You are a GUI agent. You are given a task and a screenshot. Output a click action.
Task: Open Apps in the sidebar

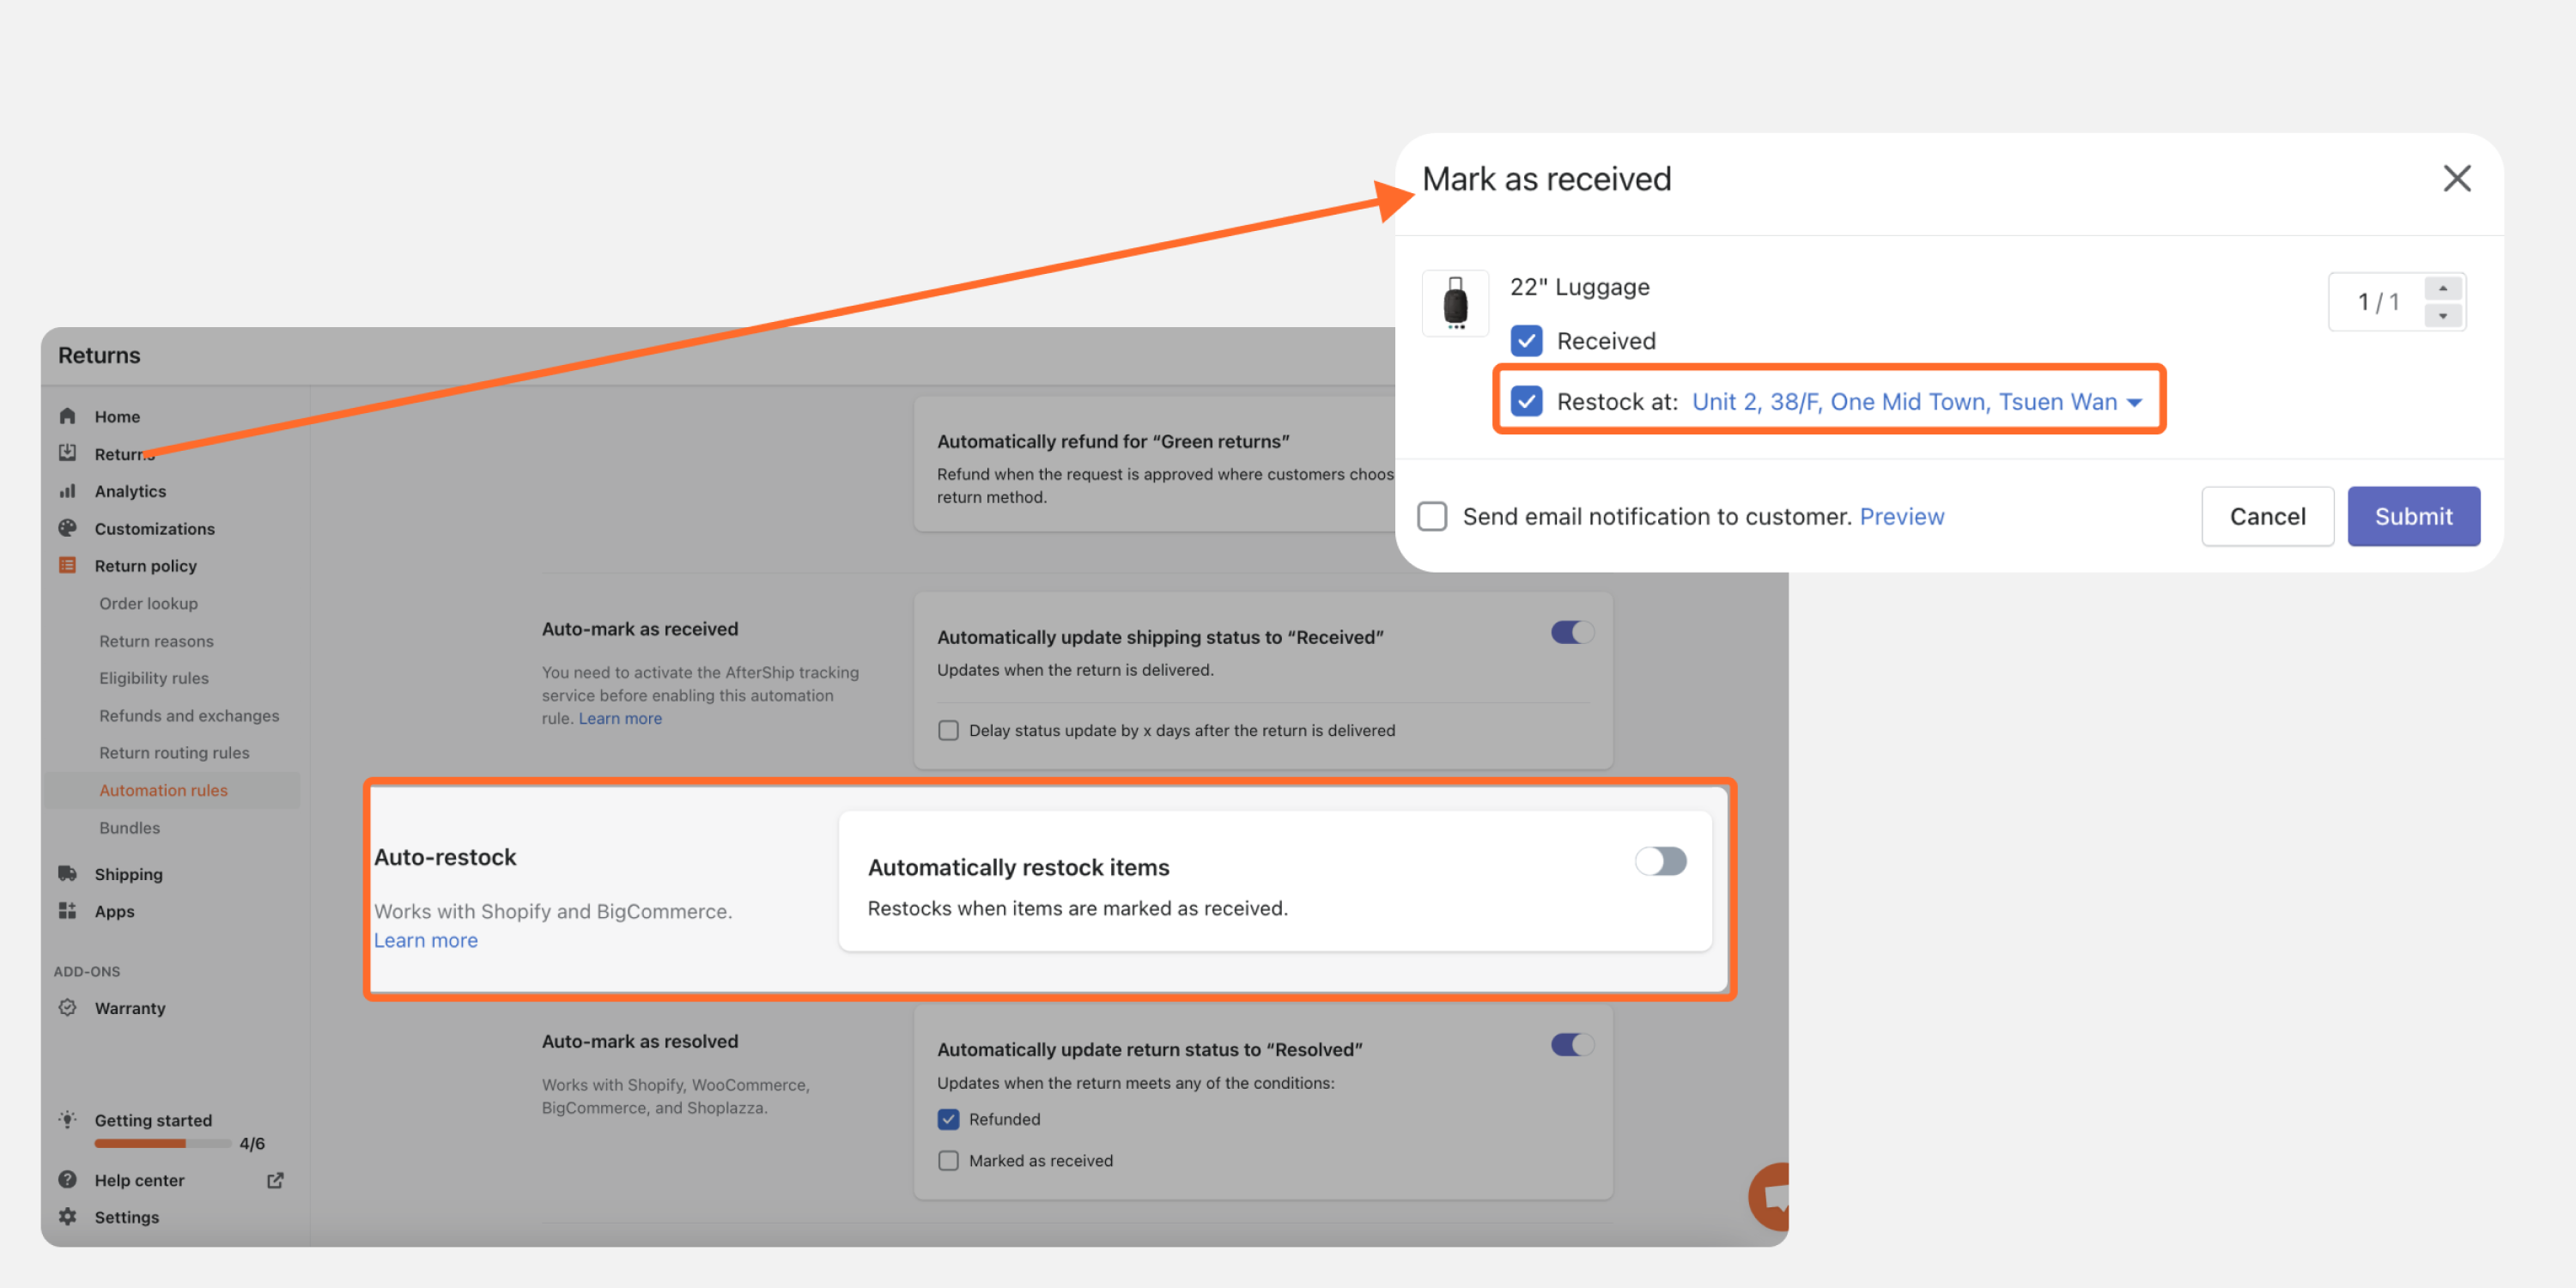point(114,911)
